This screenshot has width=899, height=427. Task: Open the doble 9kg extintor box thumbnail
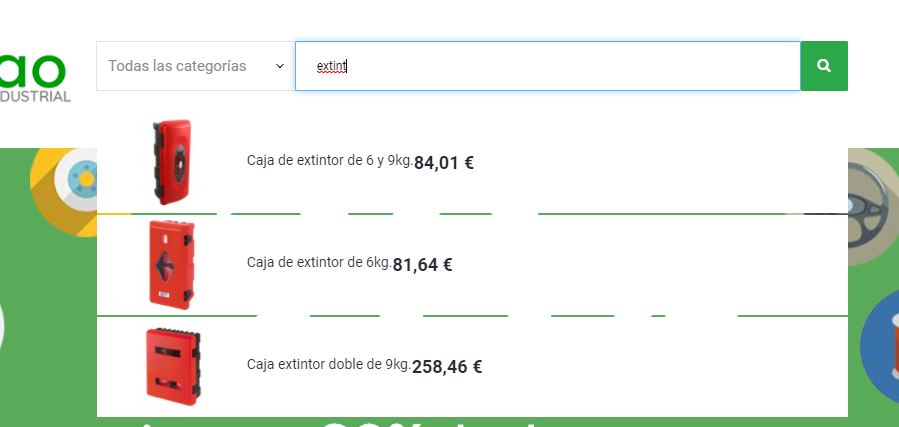pos(170,365)
